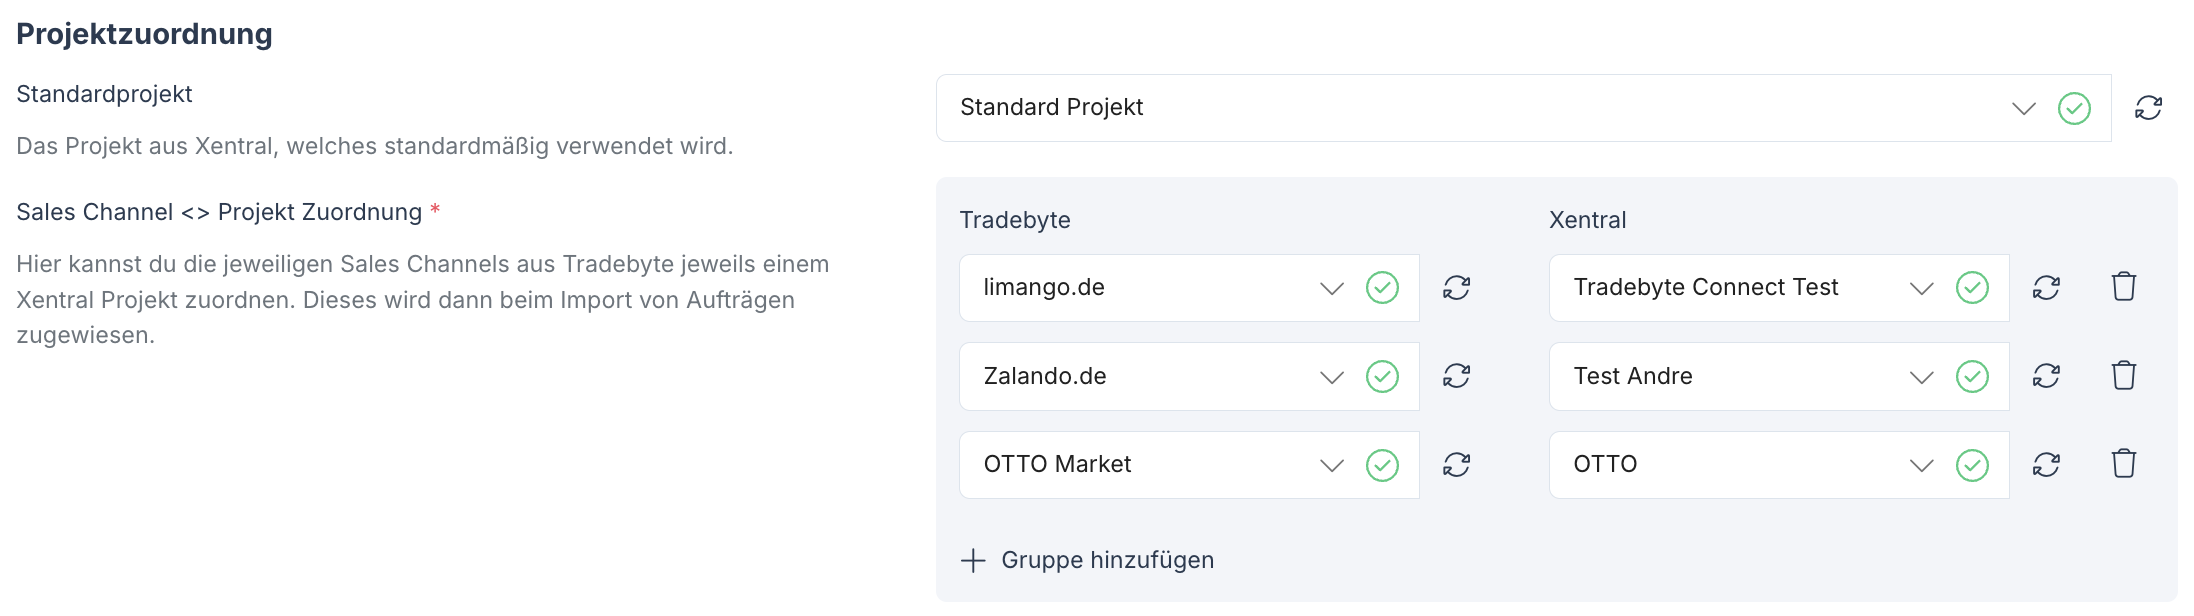2194x616 pixels.
Task: Delete the Test Andre mapping row
Action: [2124, 376]
